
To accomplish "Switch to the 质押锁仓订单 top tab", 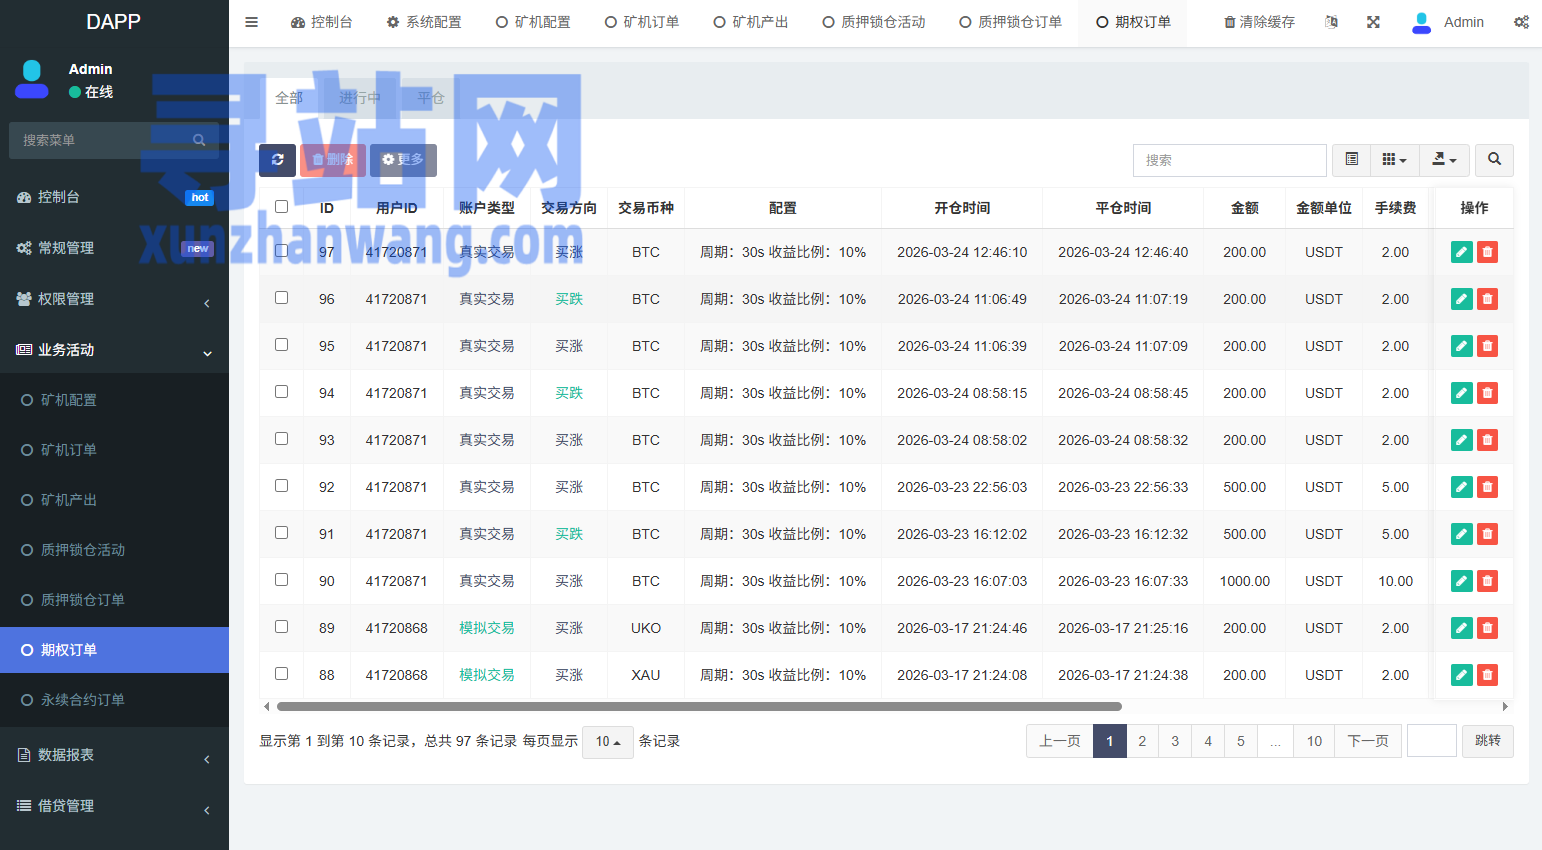I will pos(1010,22).
